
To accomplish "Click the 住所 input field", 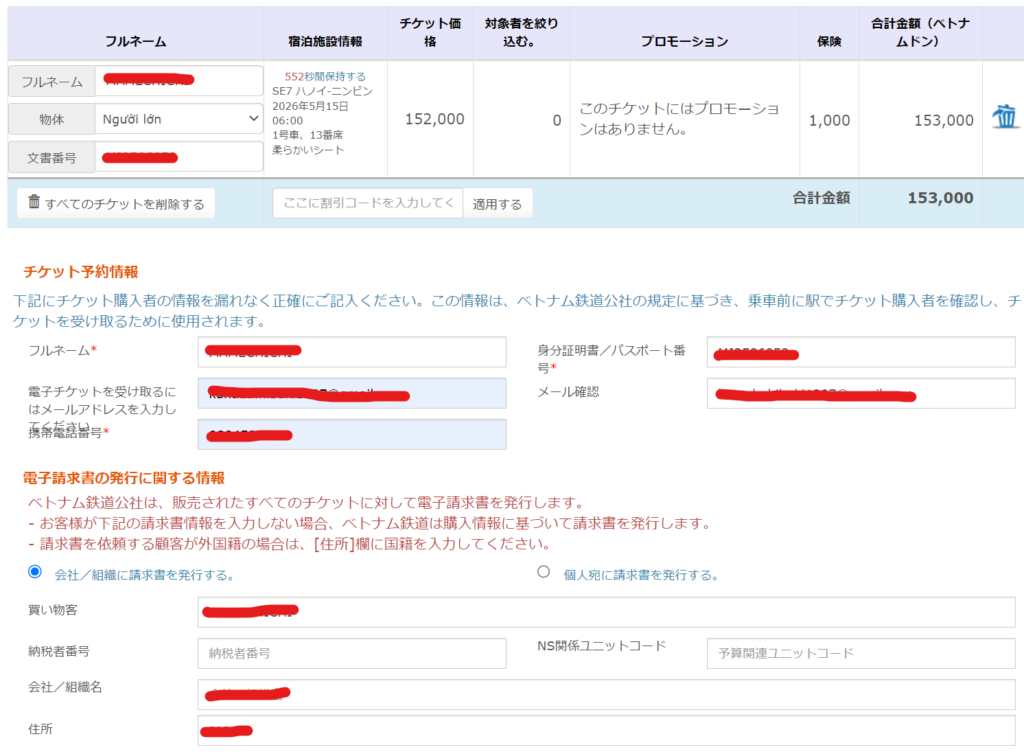I will point(605,730).
